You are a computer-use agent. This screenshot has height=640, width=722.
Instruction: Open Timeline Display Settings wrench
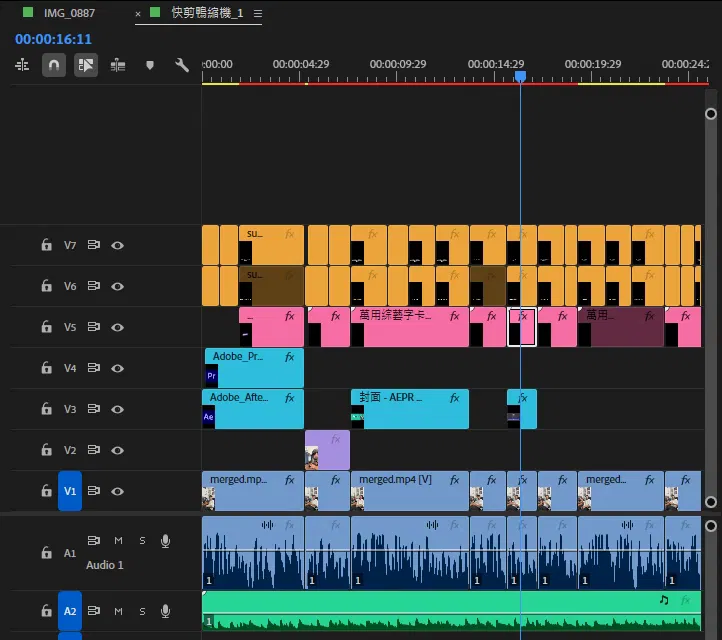tap(182, 65)
